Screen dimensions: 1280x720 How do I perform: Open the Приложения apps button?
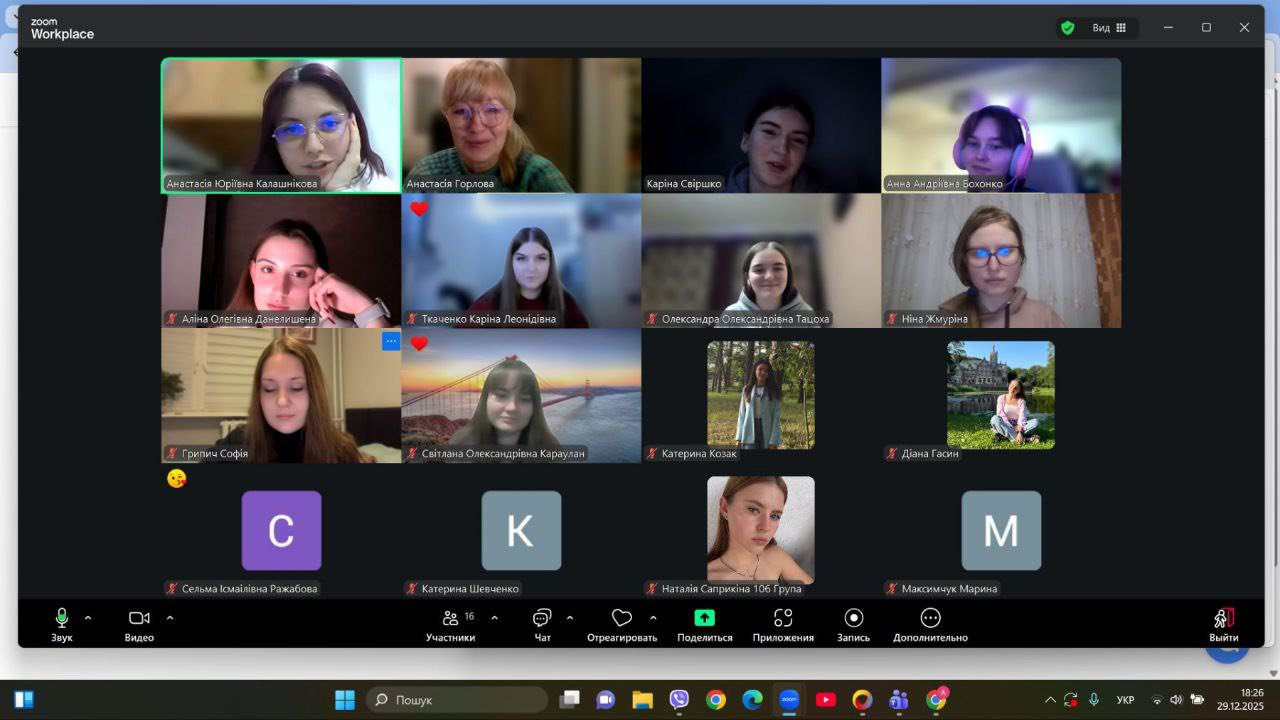point(783,625)
